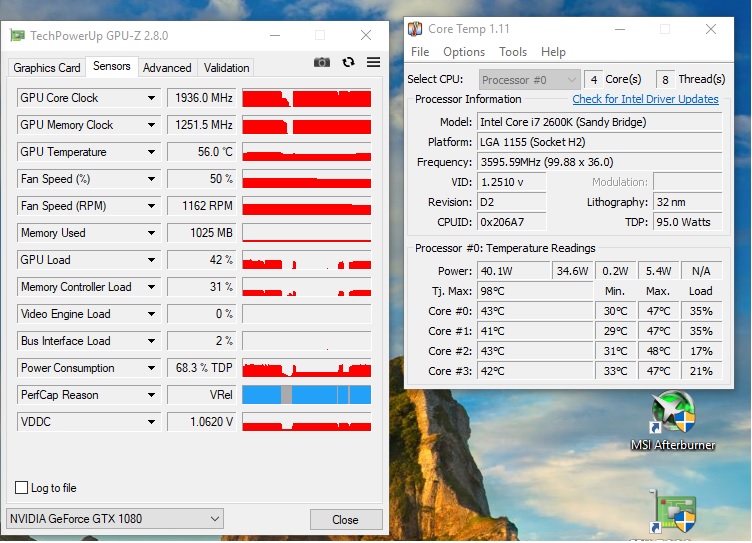Click the 1162 RPM value
This screenshot has width=752, height=543.
(202, 206)
